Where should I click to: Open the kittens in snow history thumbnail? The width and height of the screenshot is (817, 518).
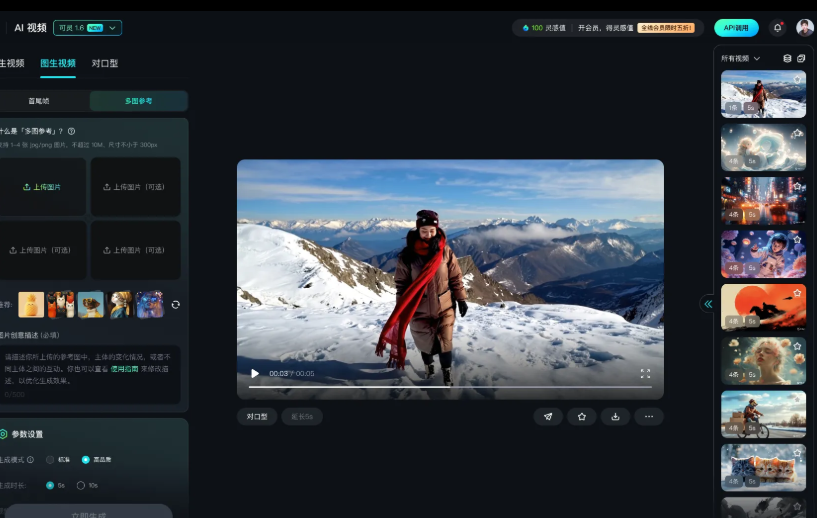point(763,467)
